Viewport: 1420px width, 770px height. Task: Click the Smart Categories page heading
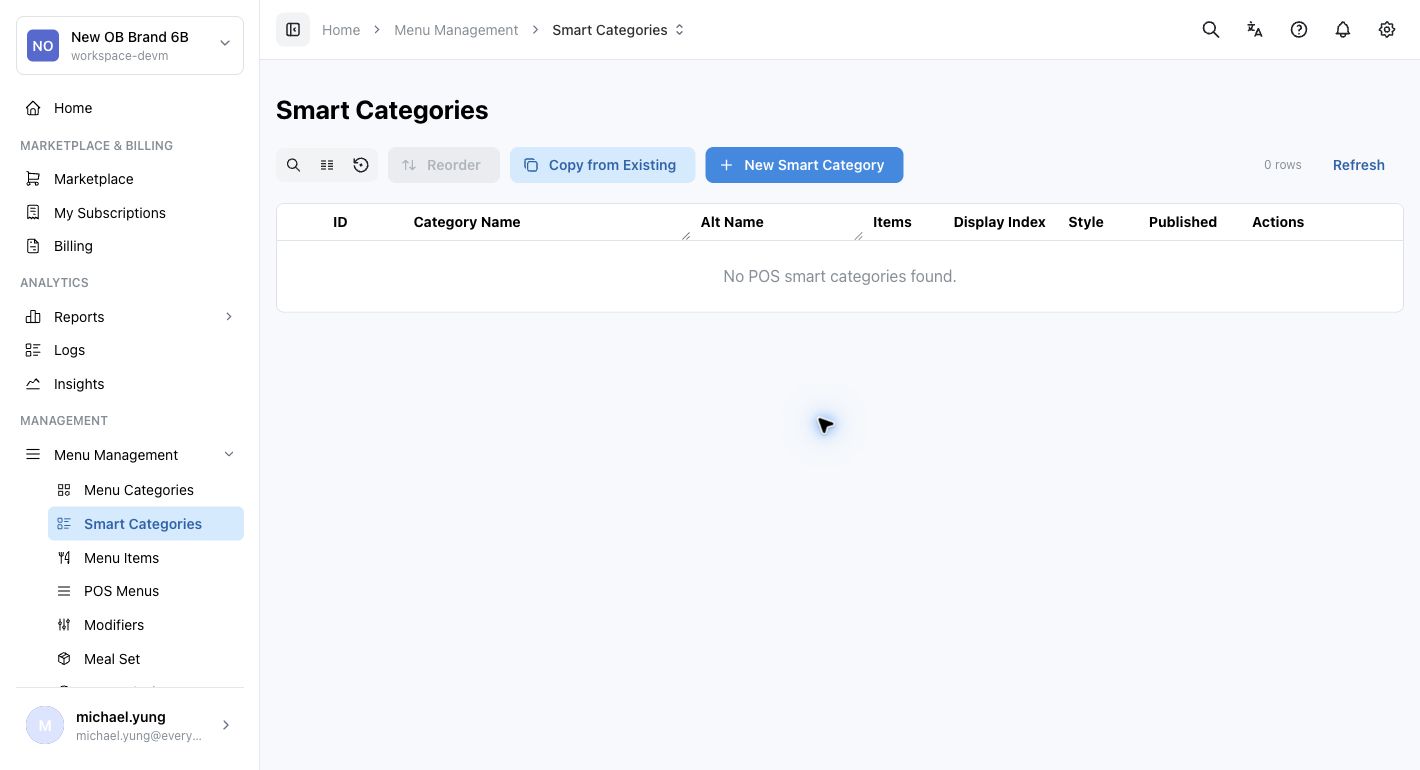(382, 110)
